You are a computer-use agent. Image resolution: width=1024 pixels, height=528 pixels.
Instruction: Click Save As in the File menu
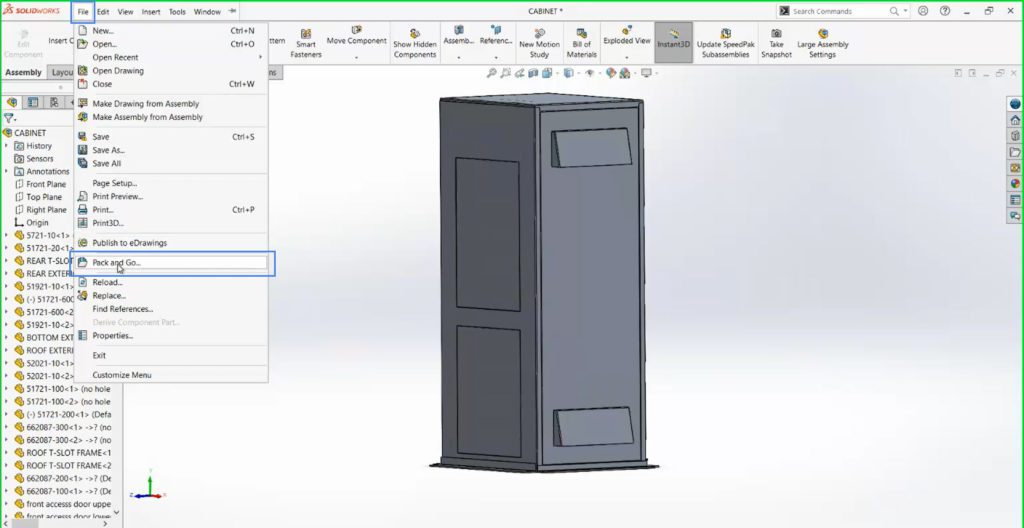[108, 150]
